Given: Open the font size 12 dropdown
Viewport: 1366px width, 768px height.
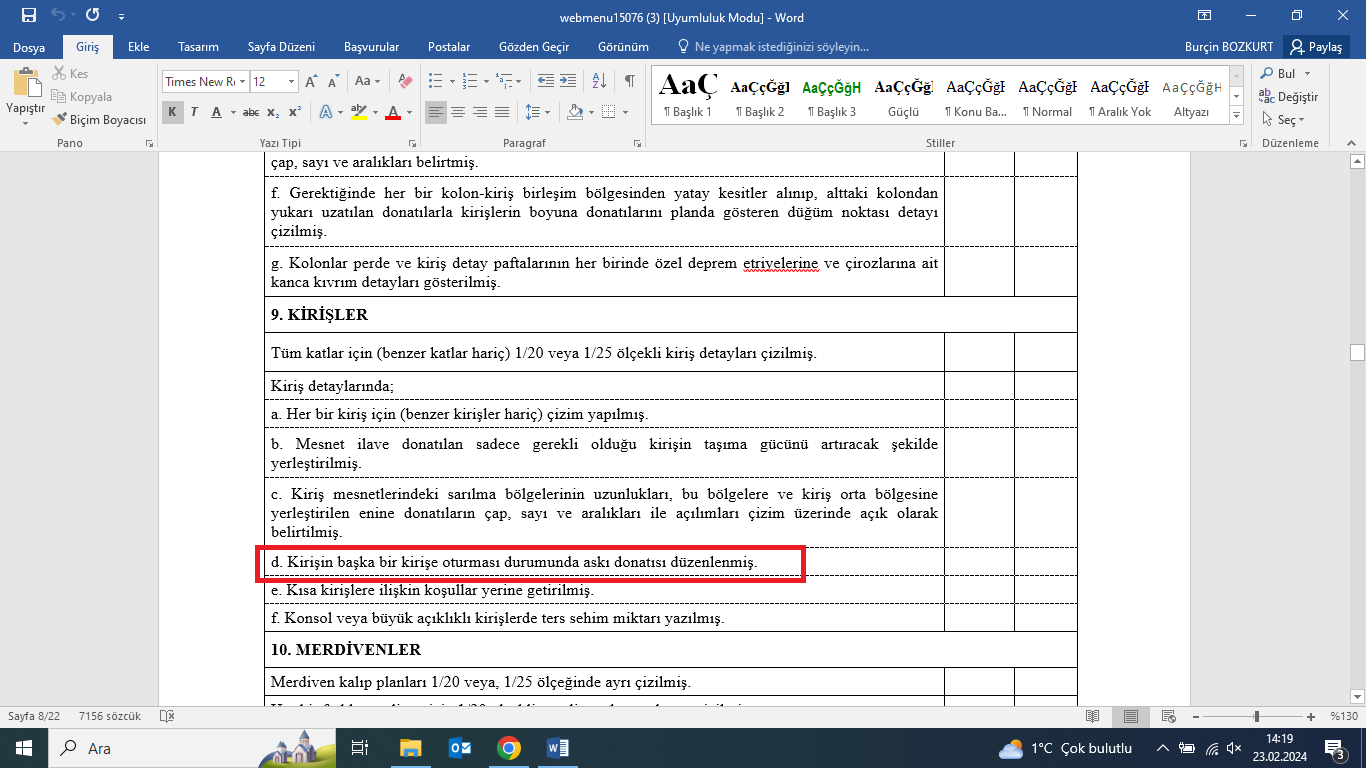Looking at the screenshot, I should (x=292, y=82).
